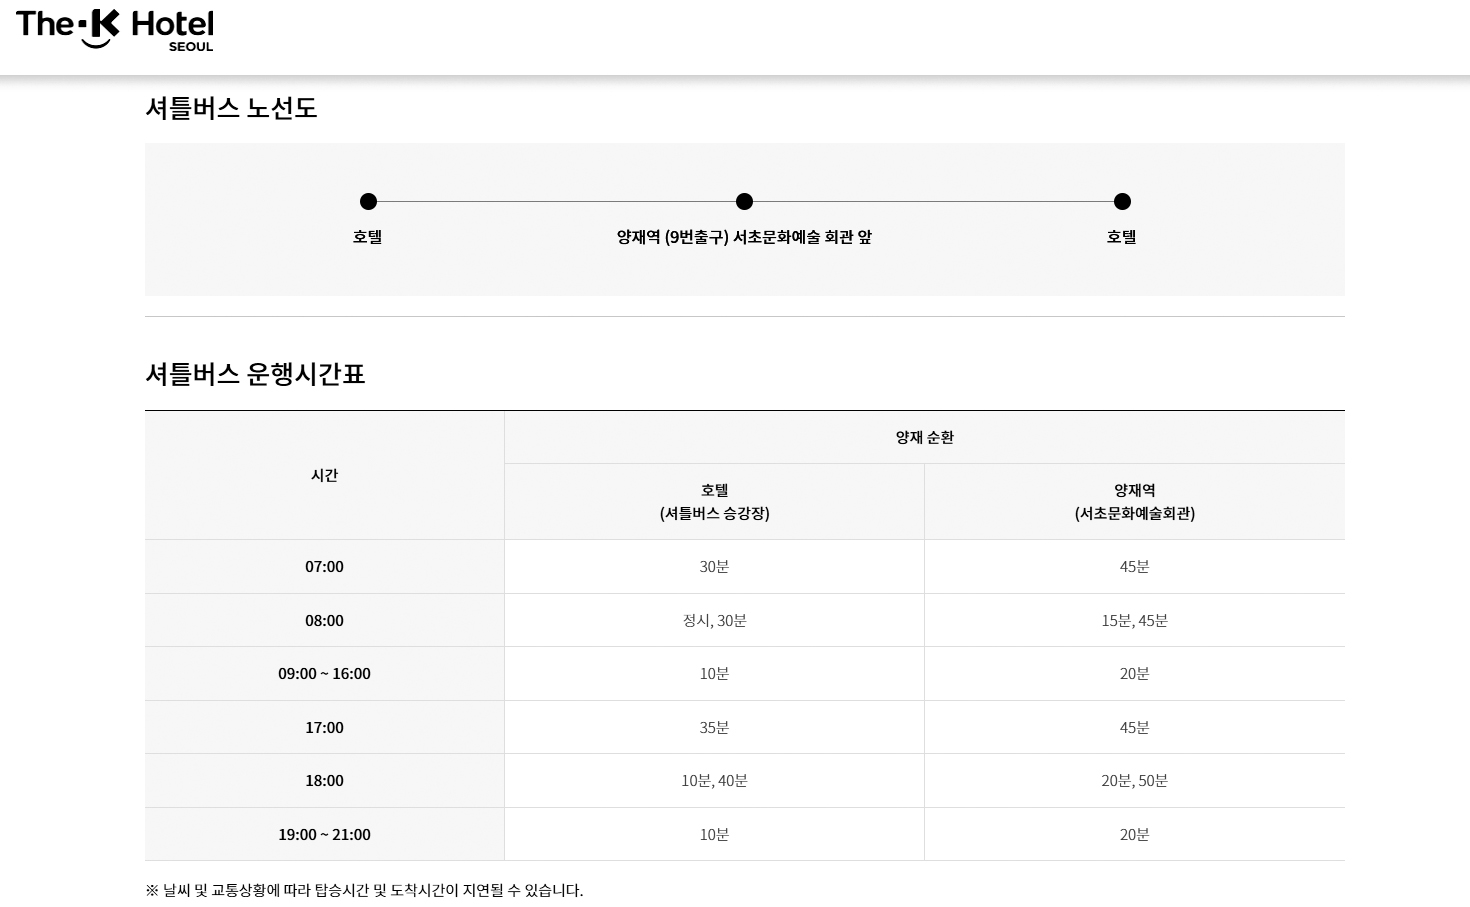1470x907 pixels.
Task: Click the 09:00 ~ 16:00 time range cell
Action: point(324,674)
